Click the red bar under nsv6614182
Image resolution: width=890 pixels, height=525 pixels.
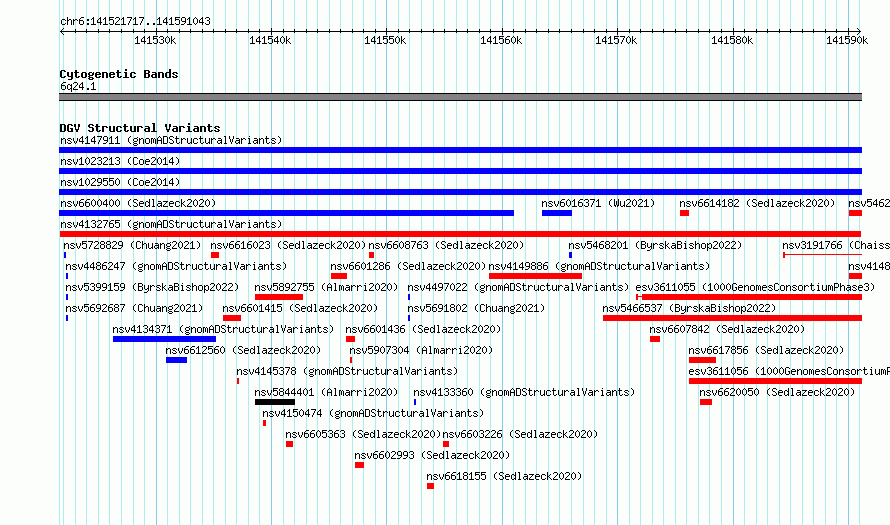point(685,213)
